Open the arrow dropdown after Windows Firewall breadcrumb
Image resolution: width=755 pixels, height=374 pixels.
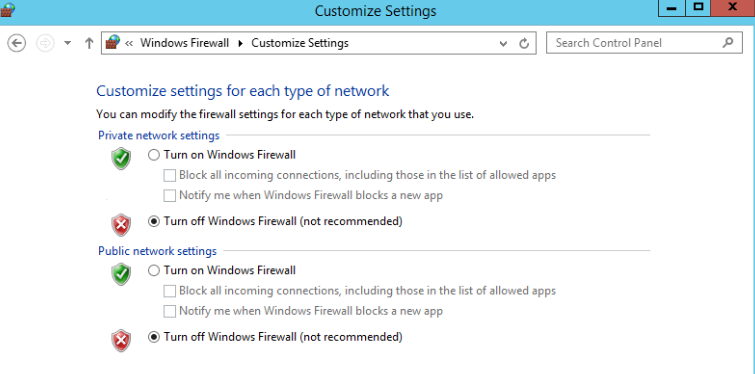point(241,43)
